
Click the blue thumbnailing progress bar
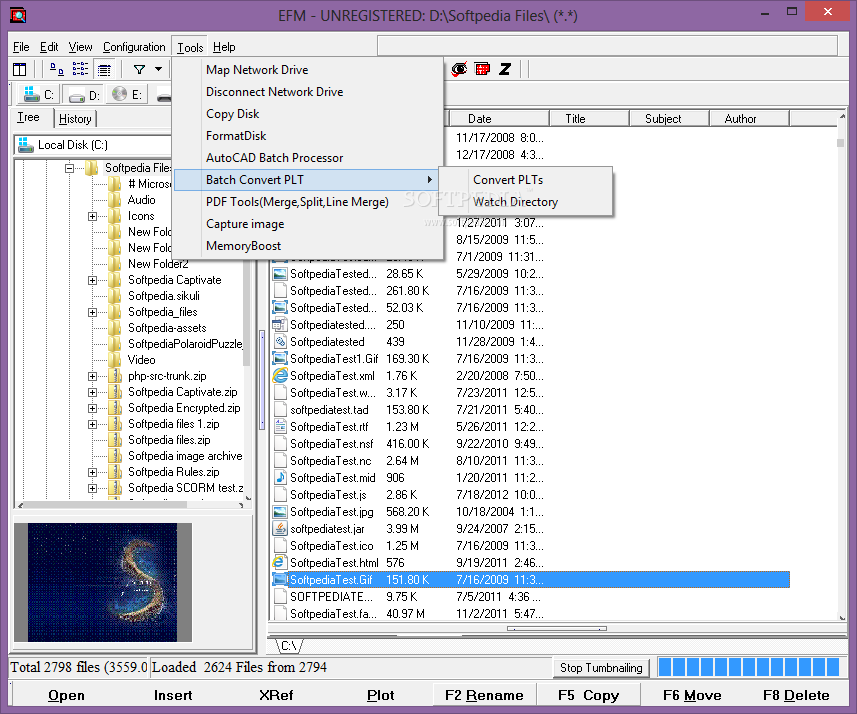click(x=749, y=668)
